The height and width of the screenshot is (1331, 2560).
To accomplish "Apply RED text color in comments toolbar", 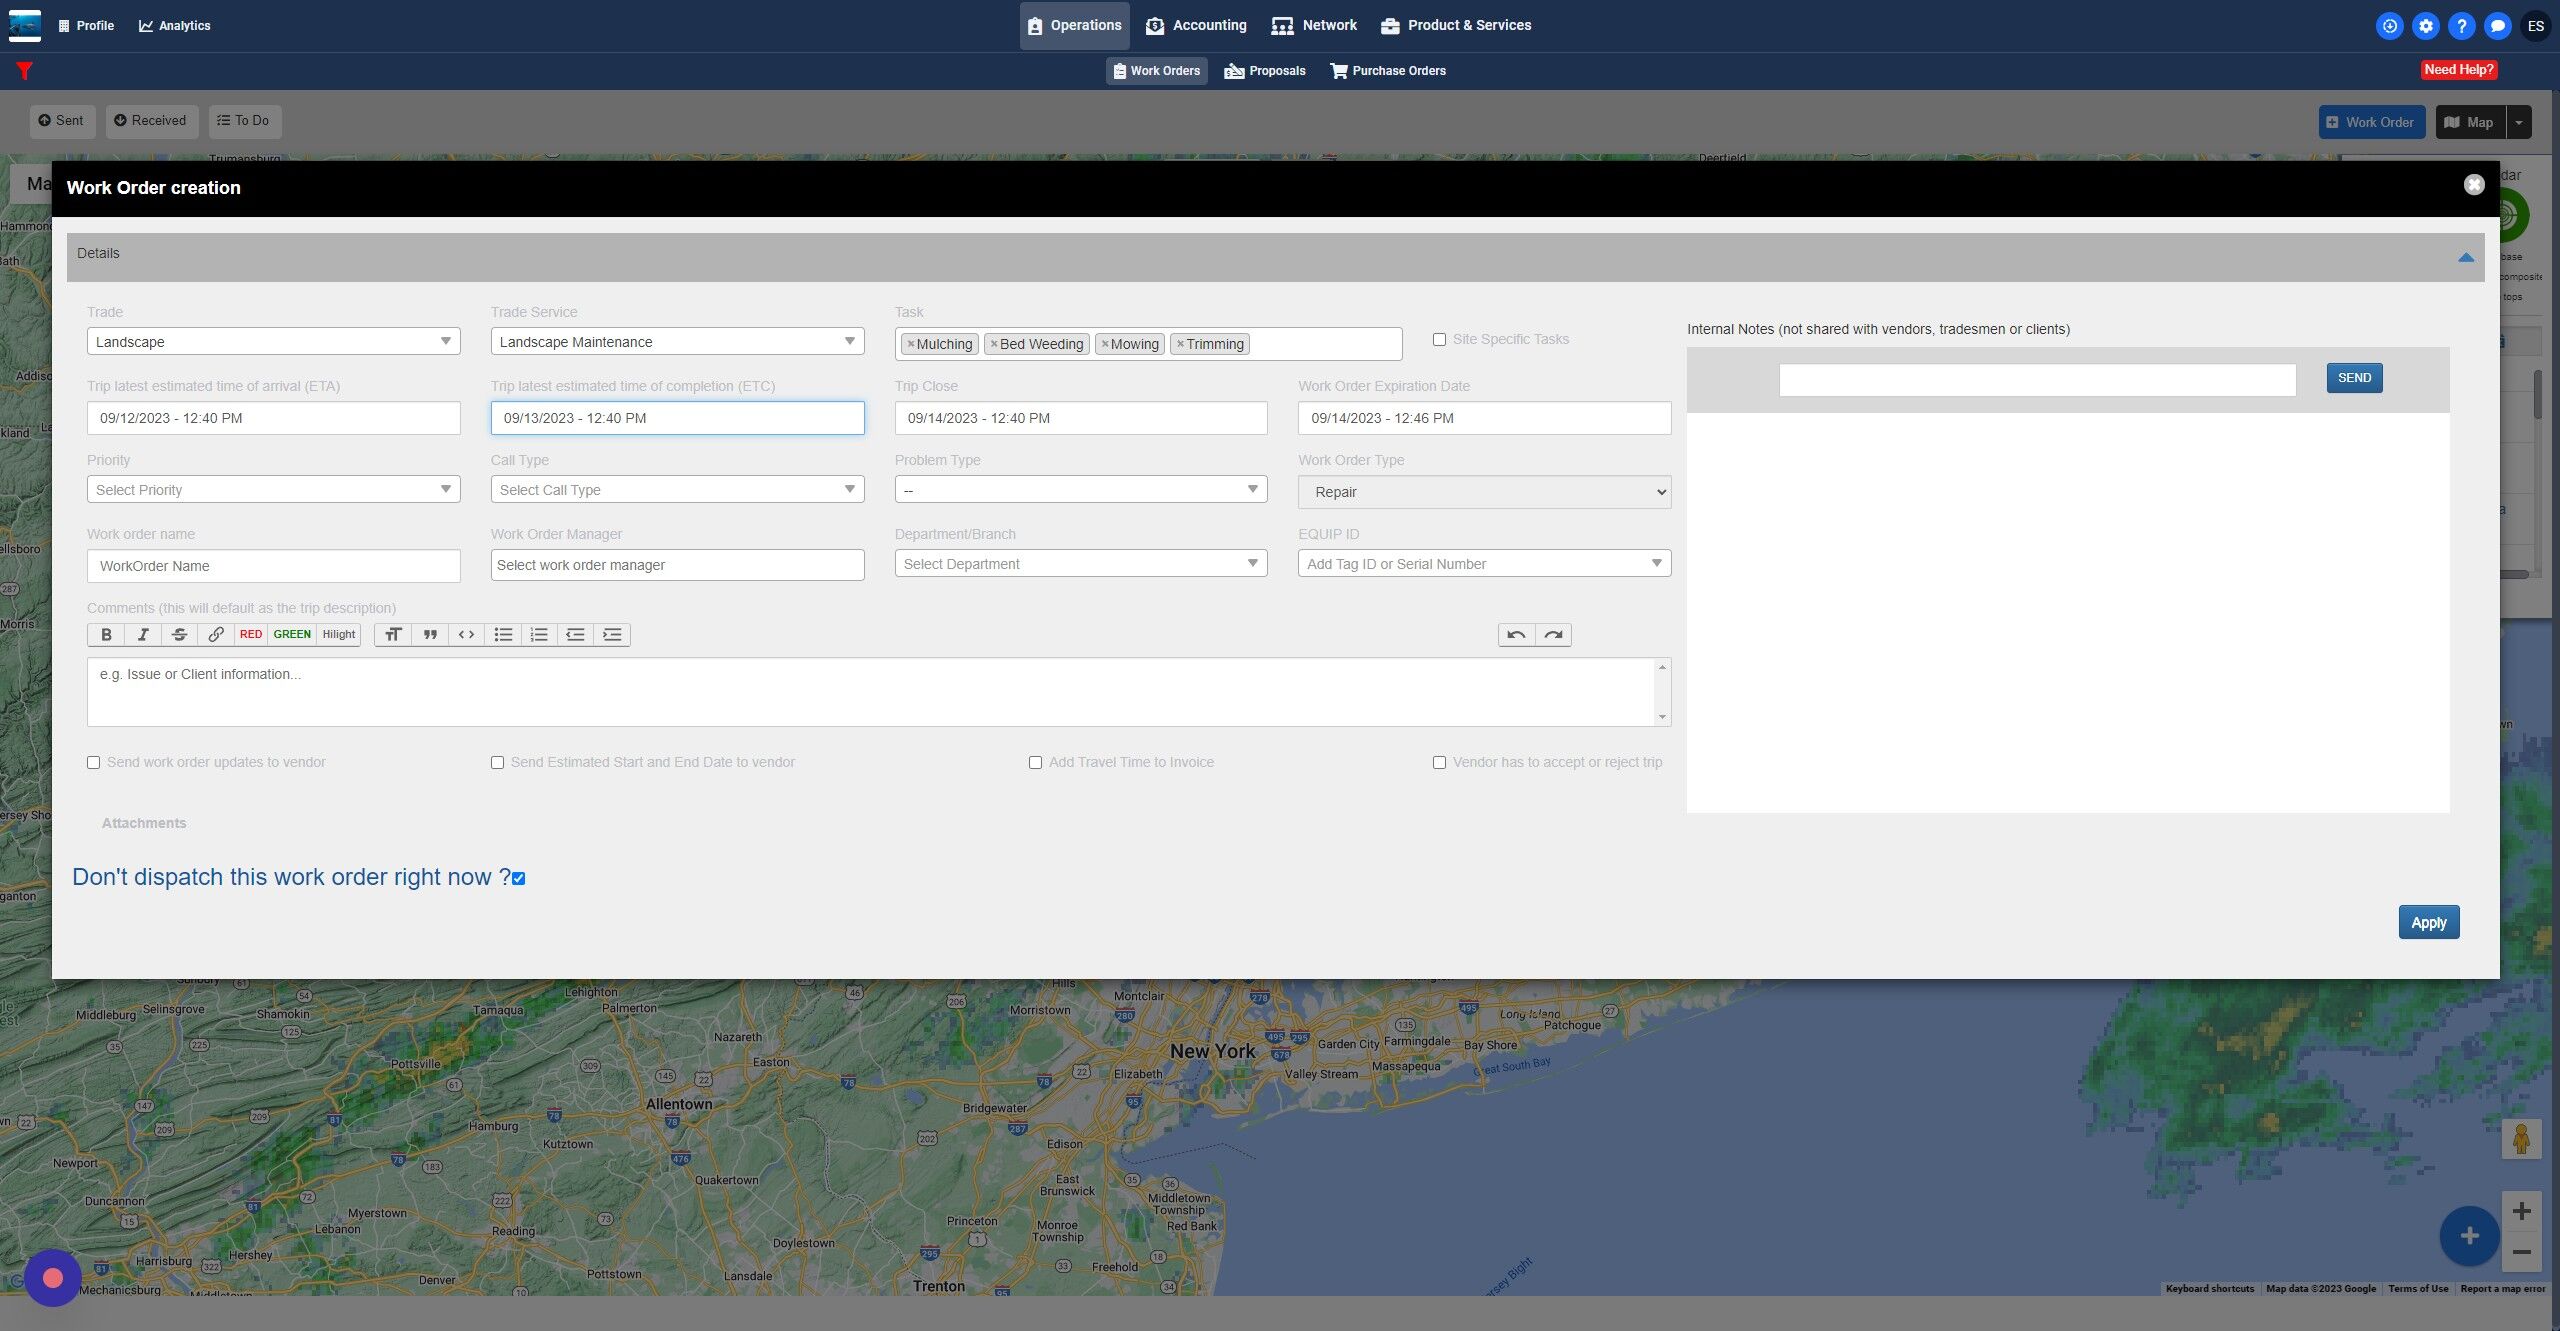I will [251, 634].
